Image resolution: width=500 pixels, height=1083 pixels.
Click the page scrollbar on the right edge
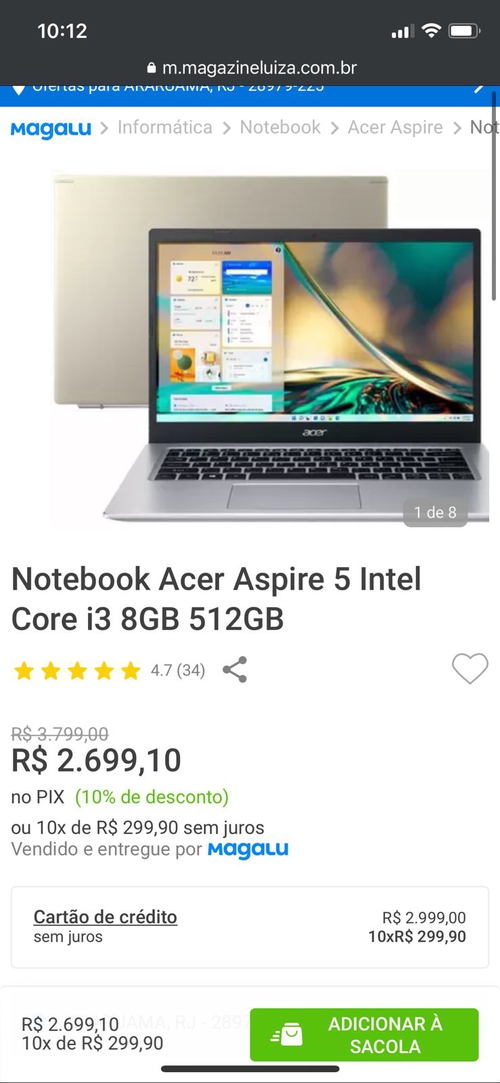click(x=494, y=197)
